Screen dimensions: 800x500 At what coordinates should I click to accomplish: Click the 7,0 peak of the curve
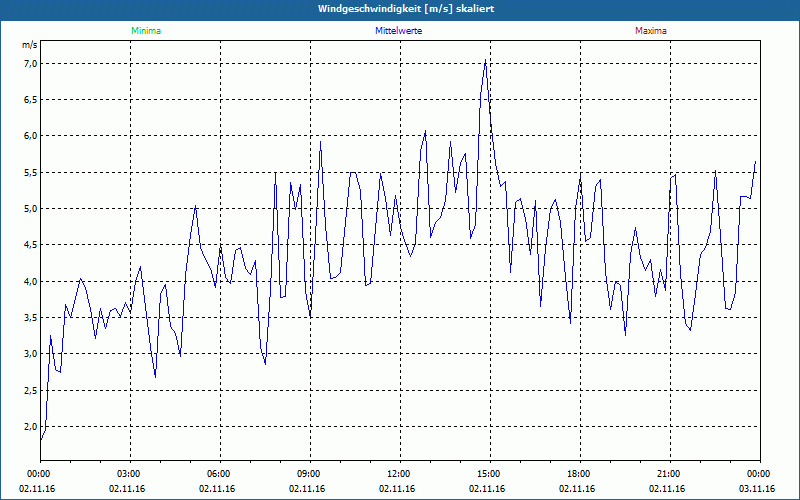click(485, 60)
